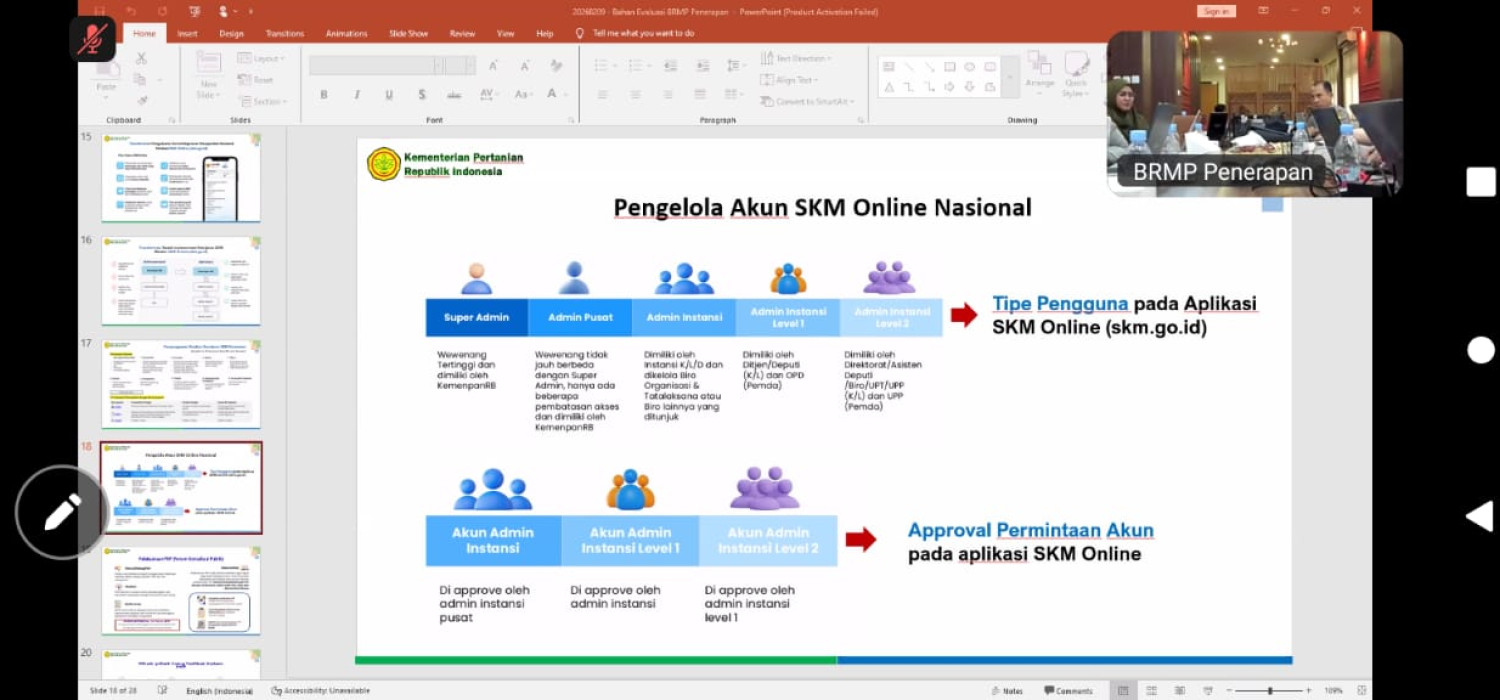Adjust the zoom slider handle
The height and width of the screenshot is (700, 1500).
(x=1270, y=690)
